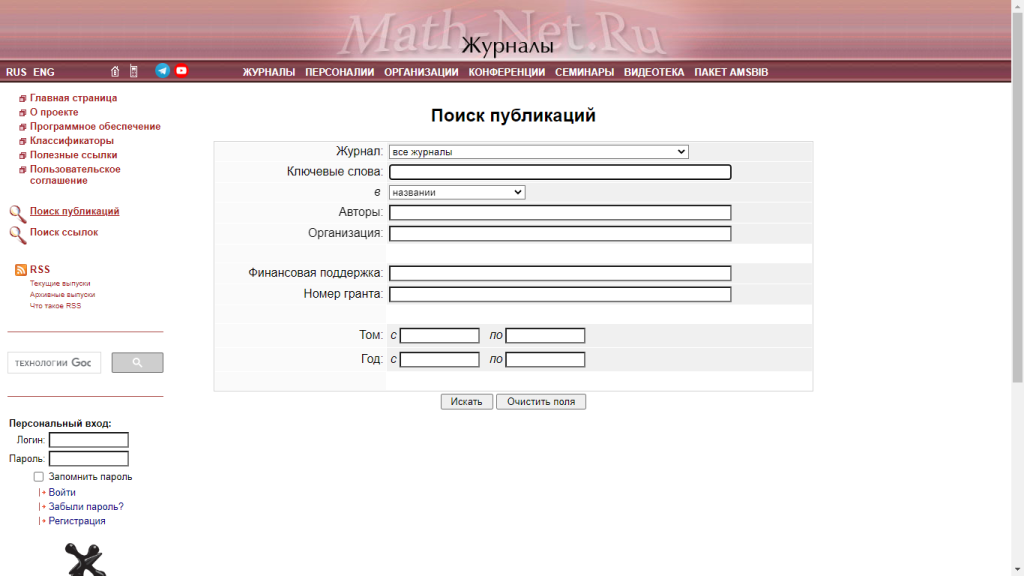Viewport: 1024px width, 576px height.
Task: Open the keyword scope dropdown (названии)
Action: tap(457, 192)
